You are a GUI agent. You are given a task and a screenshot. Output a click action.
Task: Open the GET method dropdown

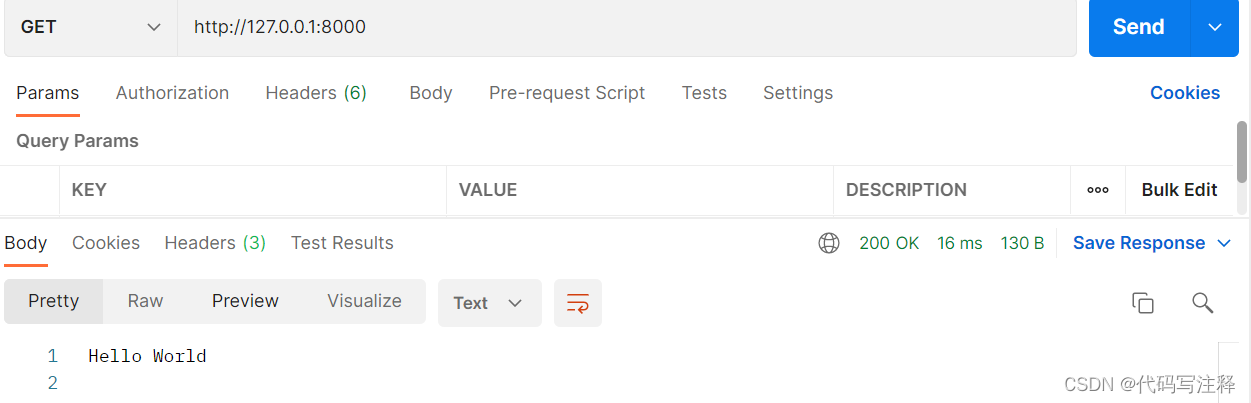90,27
